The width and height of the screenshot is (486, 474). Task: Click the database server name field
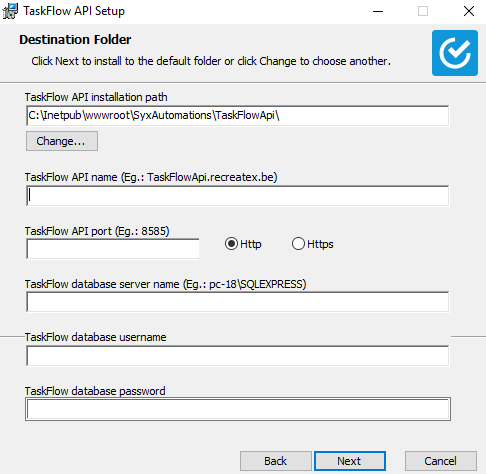pos(238,302)
